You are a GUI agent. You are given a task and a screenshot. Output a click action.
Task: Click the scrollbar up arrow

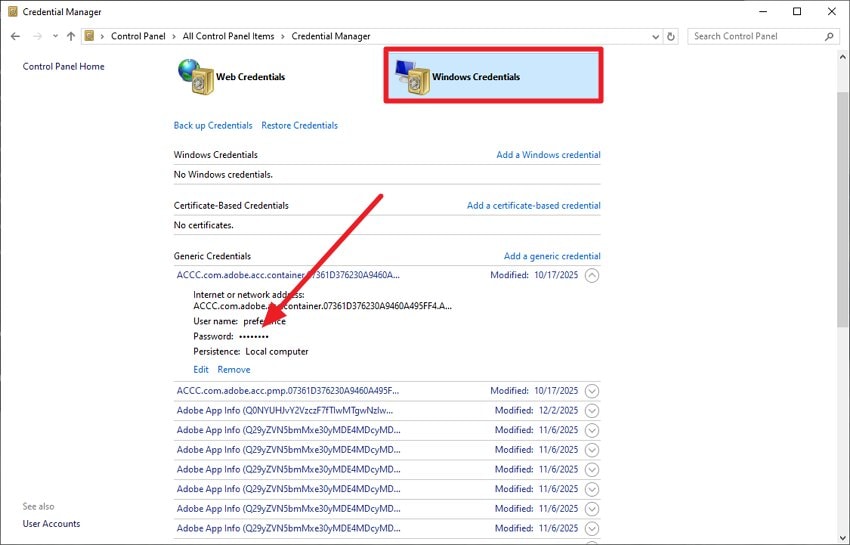842,56
